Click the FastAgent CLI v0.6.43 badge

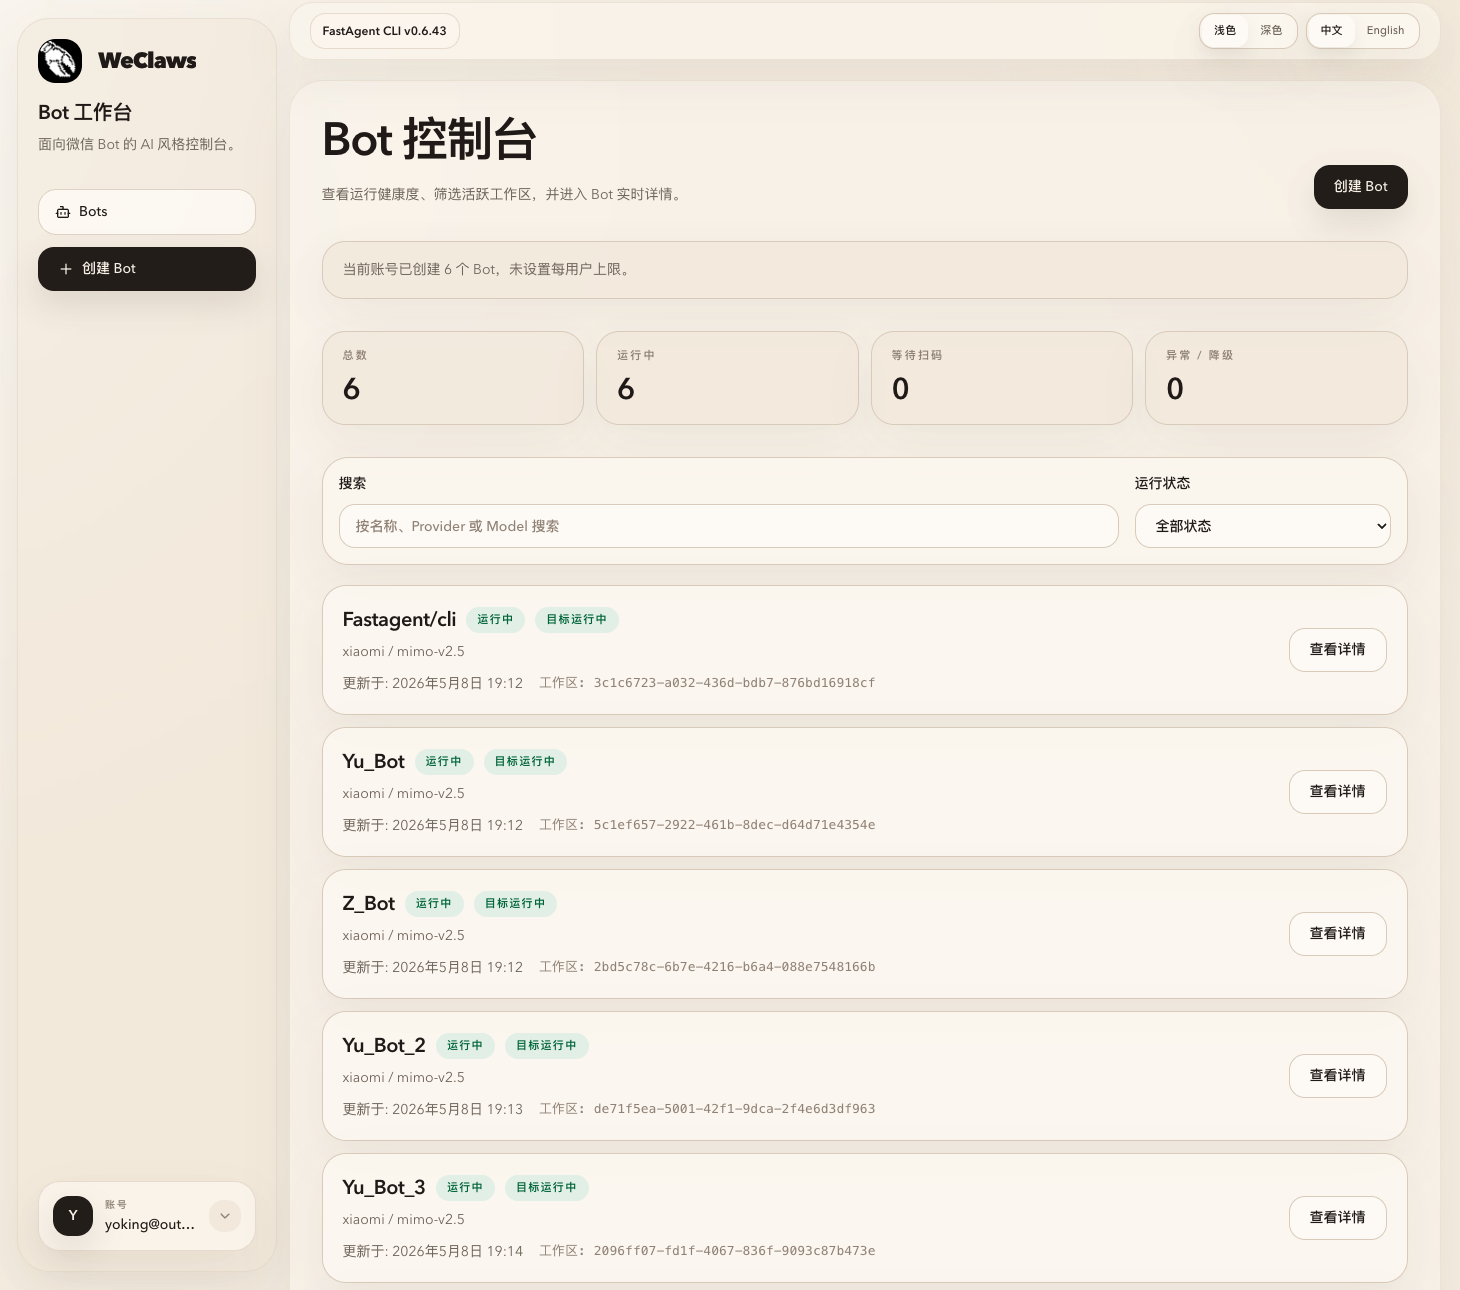pyautogui.click(x=385, y=31)
